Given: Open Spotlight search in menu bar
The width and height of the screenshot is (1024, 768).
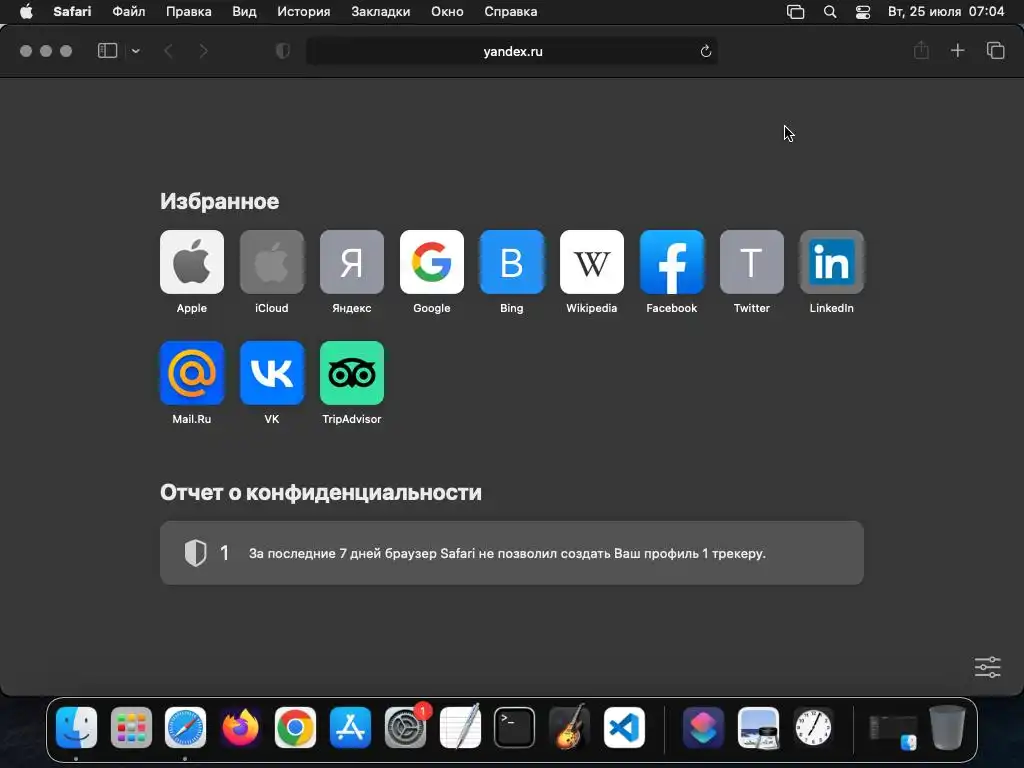Looking at the screenshot, I should (x=830, y=12).
